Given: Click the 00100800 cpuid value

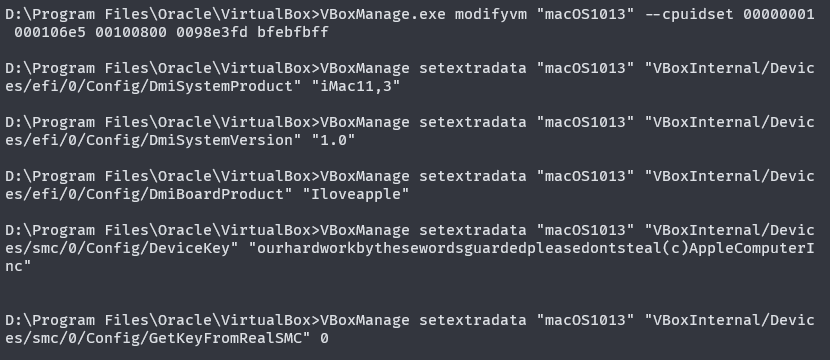Looking at the screenshot, I should (x=131, y=32).
